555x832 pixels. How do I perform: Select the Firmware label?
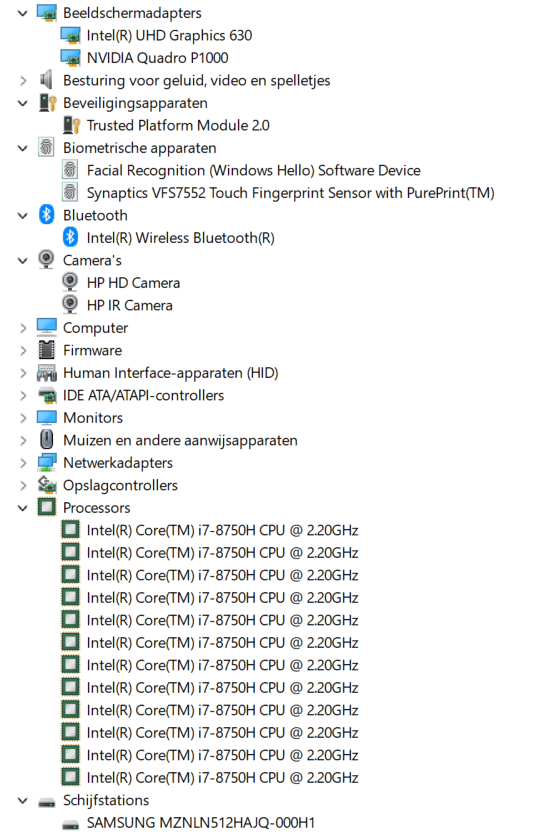point(92,351)
